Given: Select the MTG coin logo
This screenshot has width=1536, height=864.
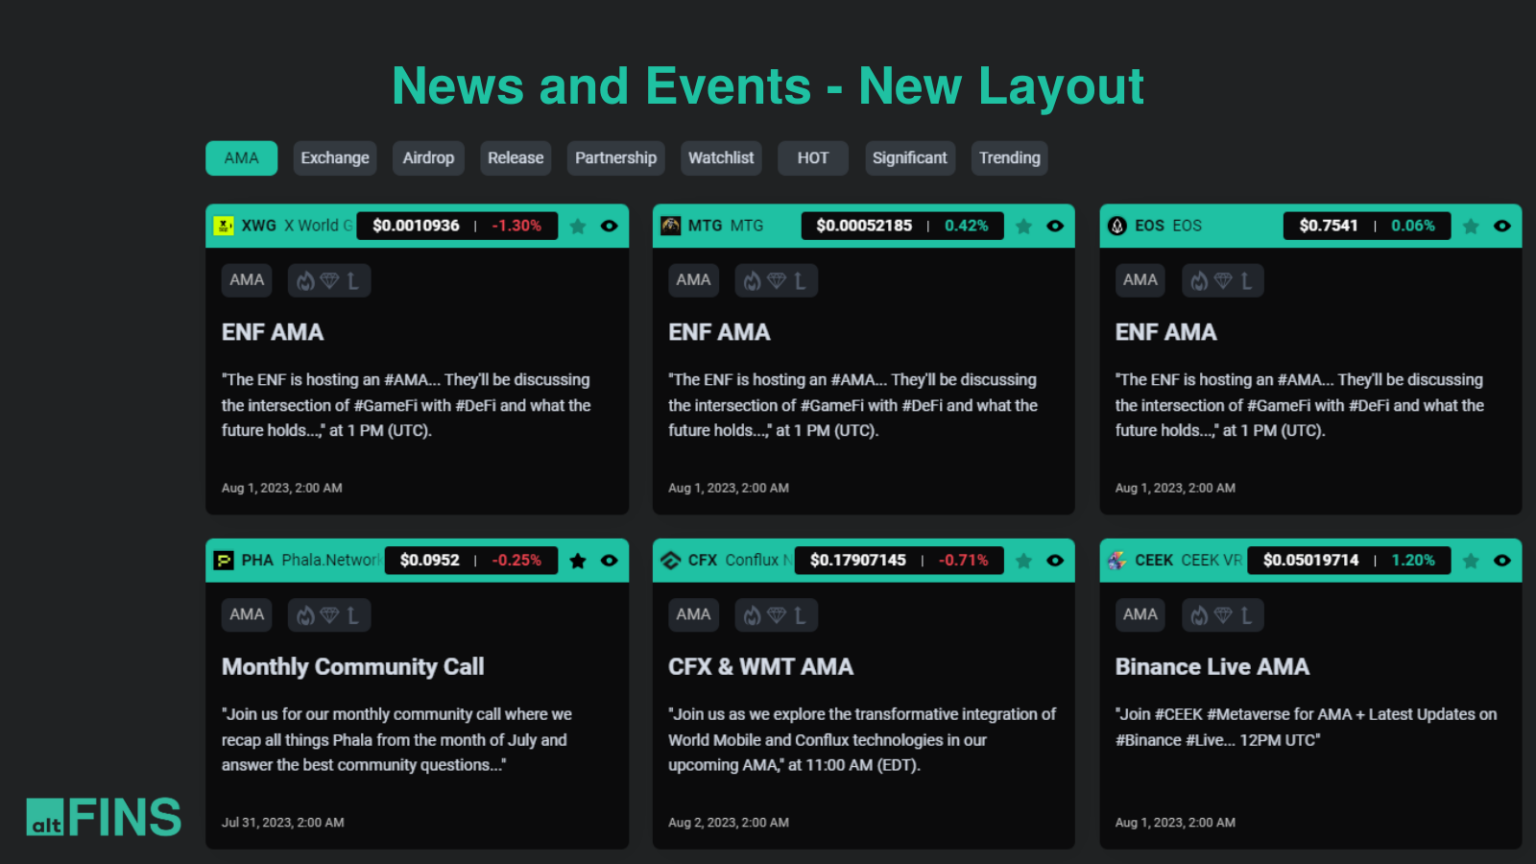Looking at the screenshot, I should (x=670, y=225).
